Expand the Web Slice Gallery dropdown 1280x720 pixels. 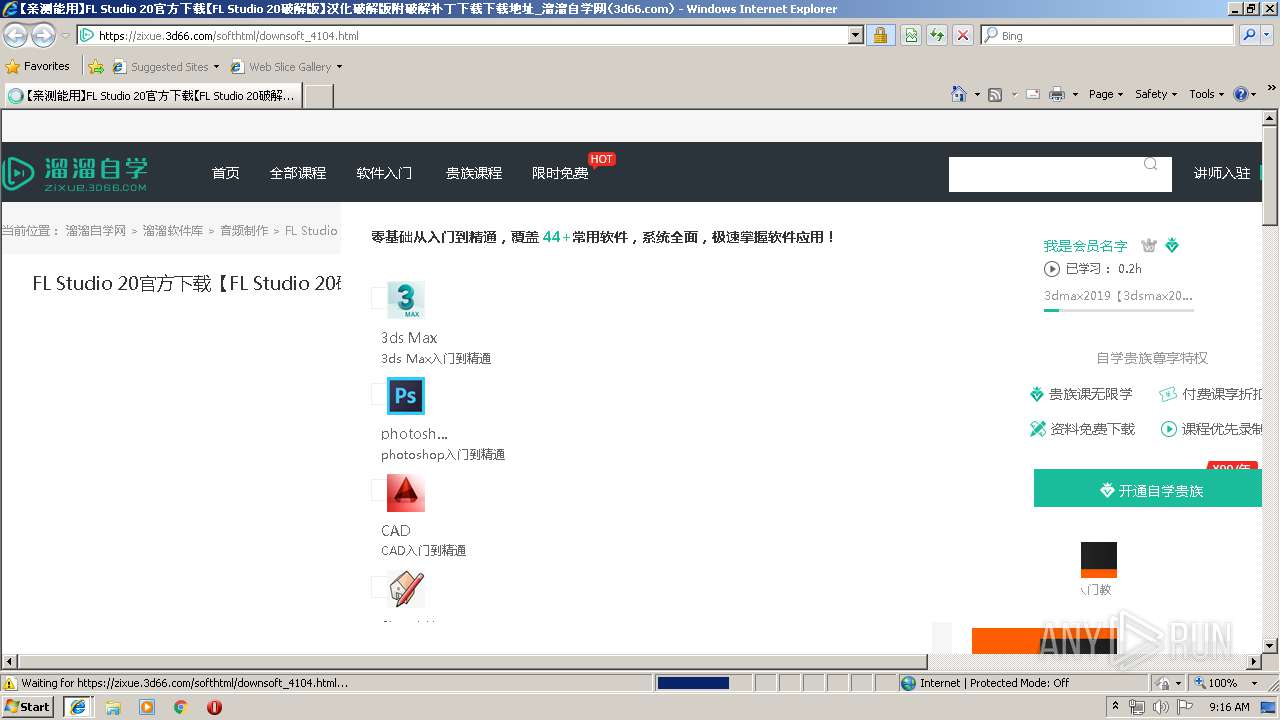click(x=339, y=67)
